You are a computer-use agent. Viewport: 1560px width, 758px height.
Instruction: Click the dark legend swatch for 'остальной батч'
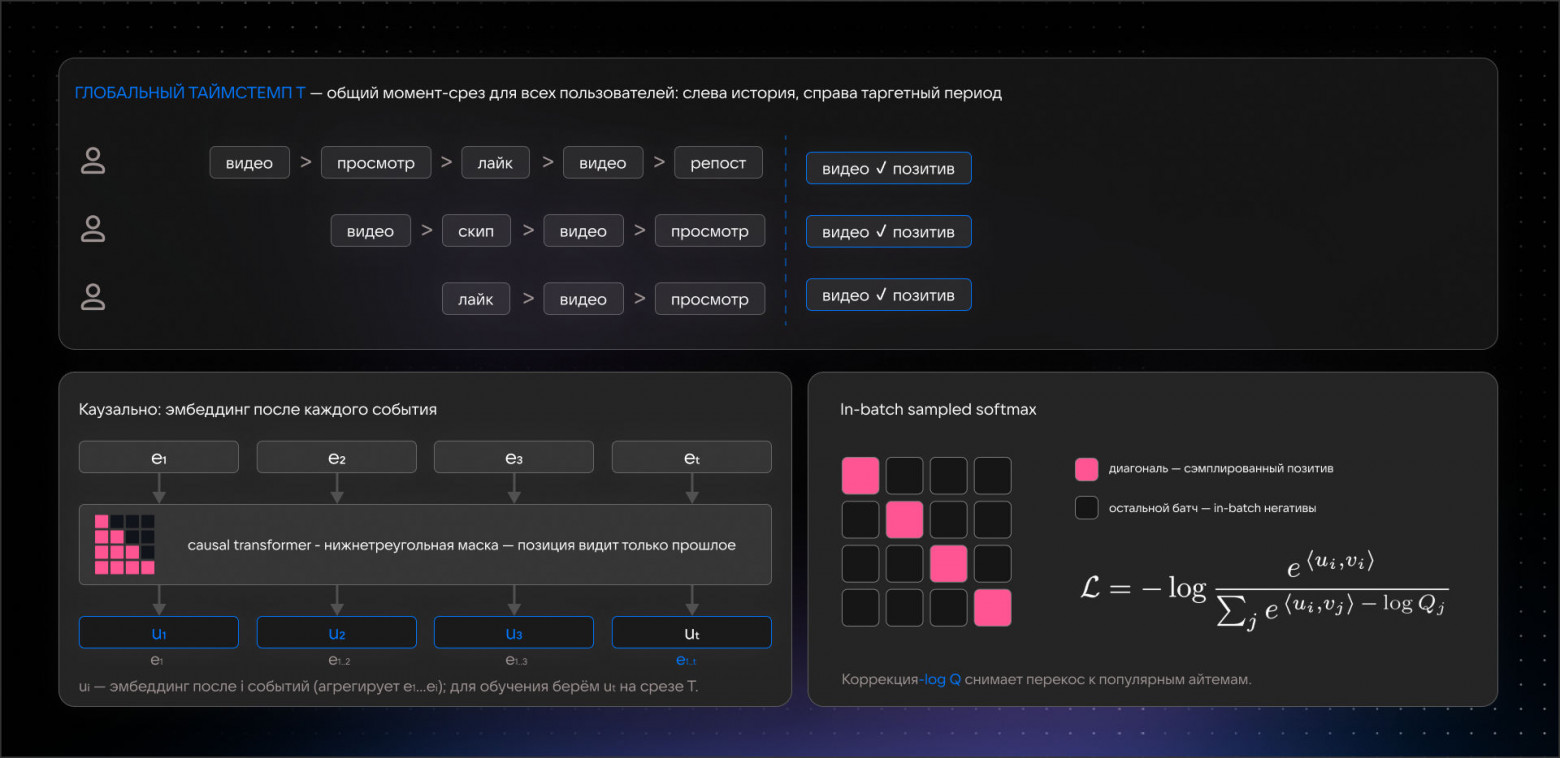tap(1087, 507)
